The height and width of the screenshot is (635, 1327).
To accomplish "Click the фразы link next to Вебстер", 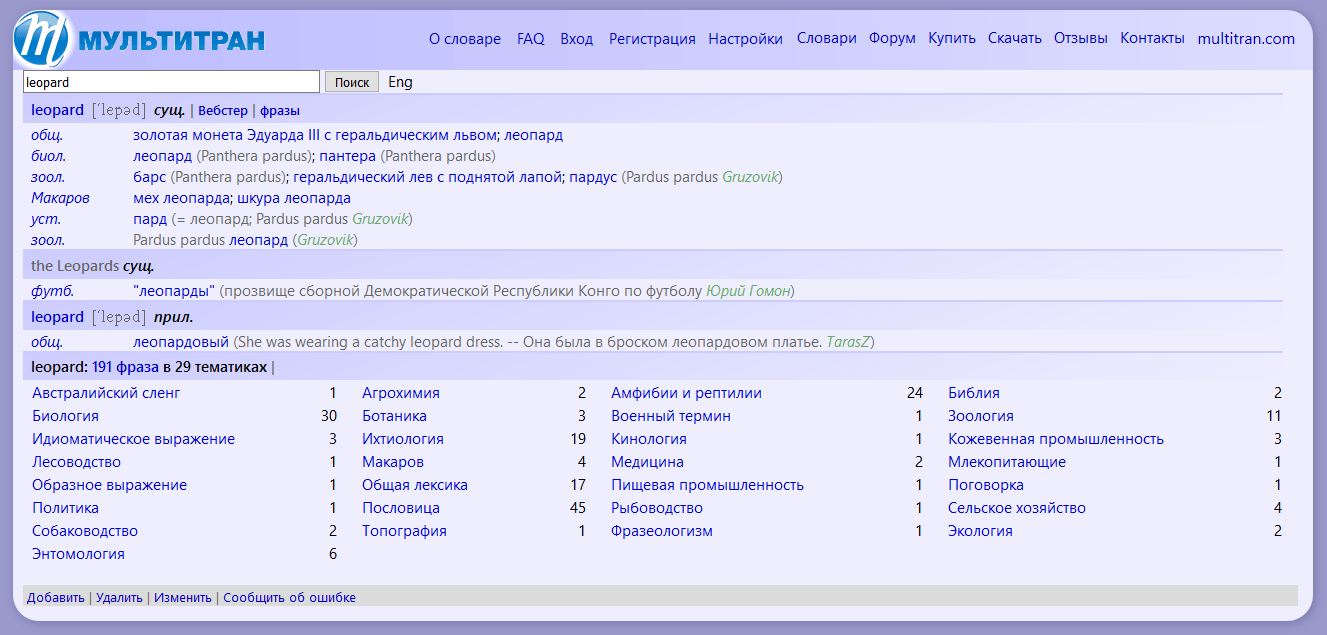I will coord(280,111).
